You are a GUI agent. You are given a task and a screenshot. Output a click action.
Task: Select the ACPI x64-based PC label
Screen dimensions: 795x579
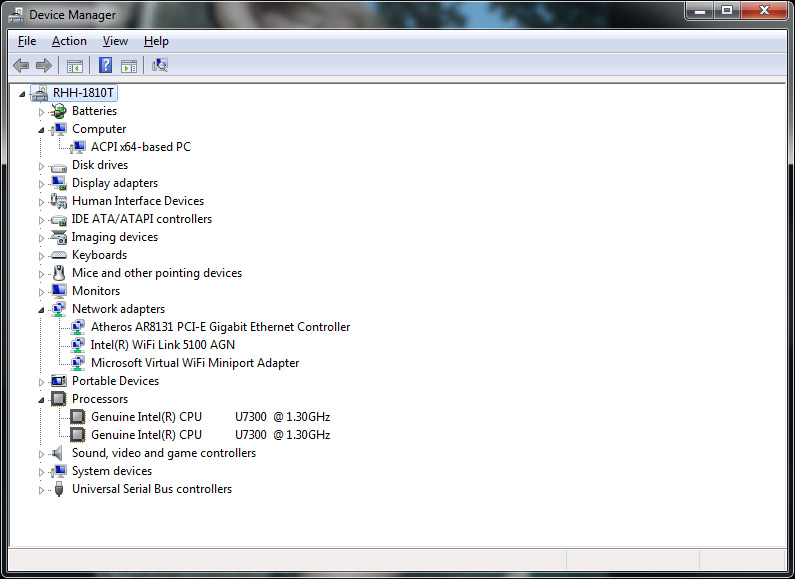[141, 147]
